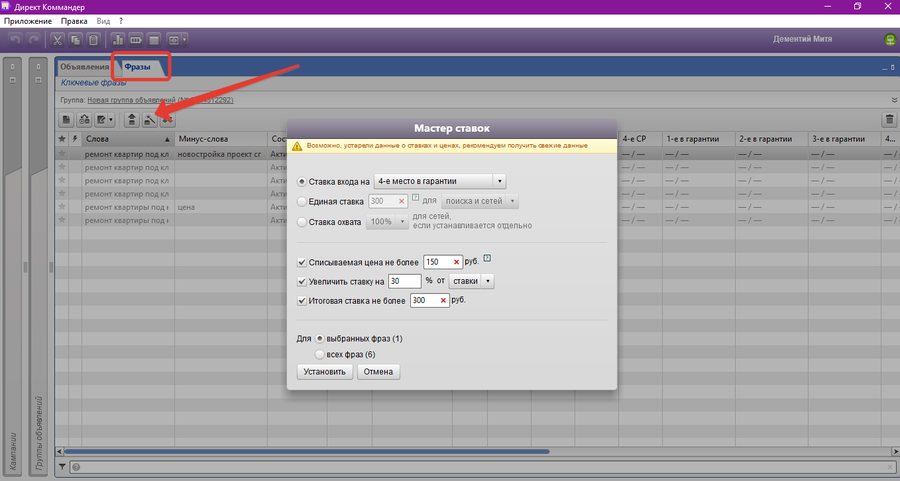The image size is (900, 481).
Task: Sort by the Слова column header
Action: [127, 139]
